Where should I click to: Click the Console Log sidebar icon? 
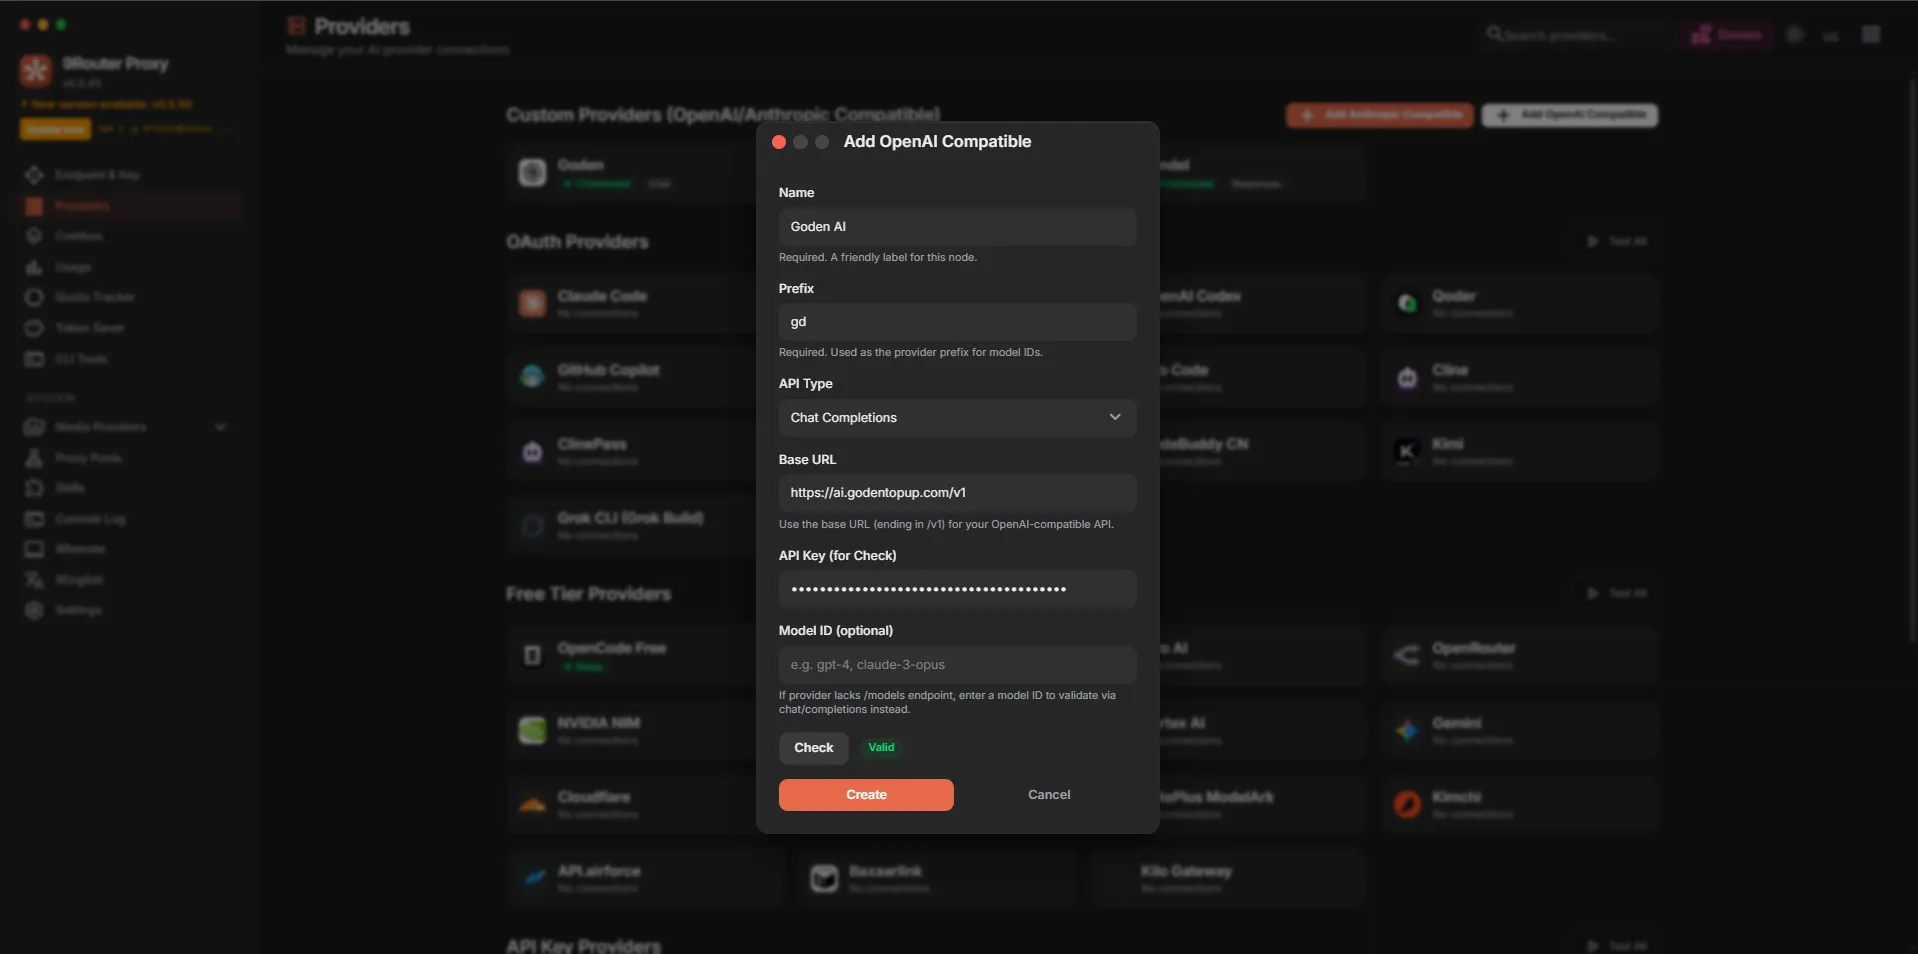tap(34, 519)
